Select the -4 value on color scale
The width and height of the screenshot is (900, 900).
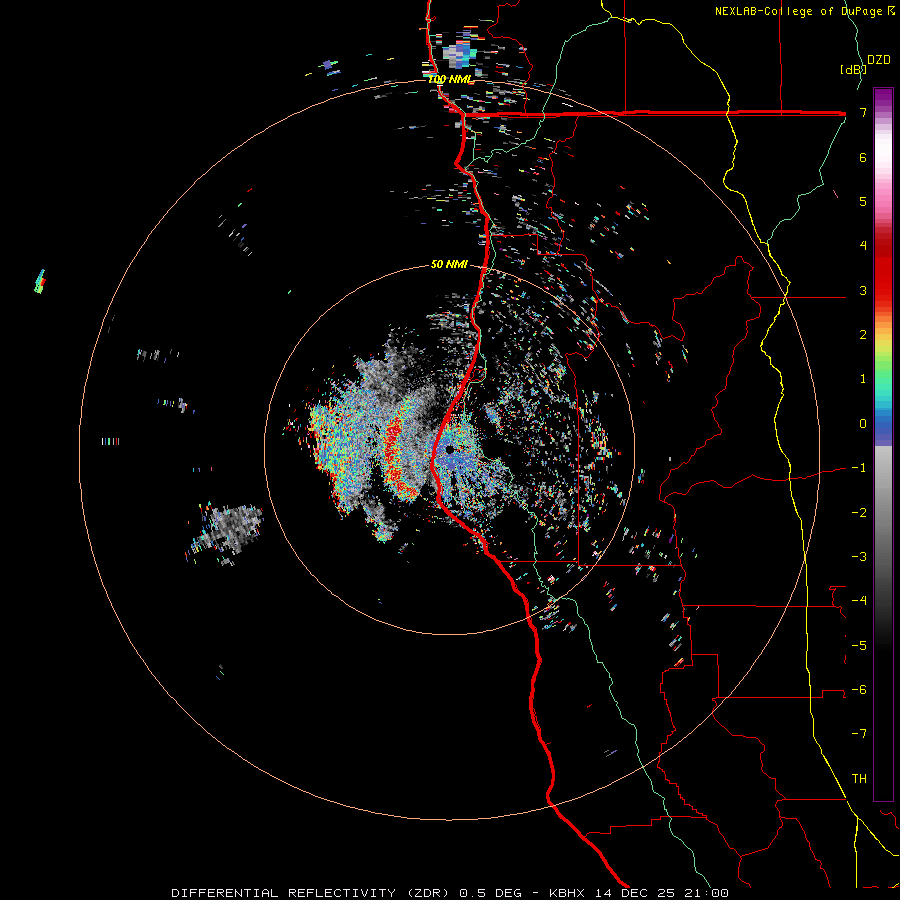point(859,600)
